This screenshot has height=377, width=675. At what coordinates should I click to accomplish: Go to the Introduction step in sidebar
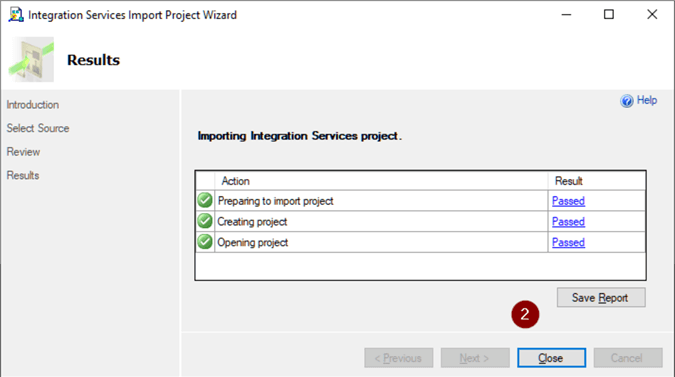point(33,105)
